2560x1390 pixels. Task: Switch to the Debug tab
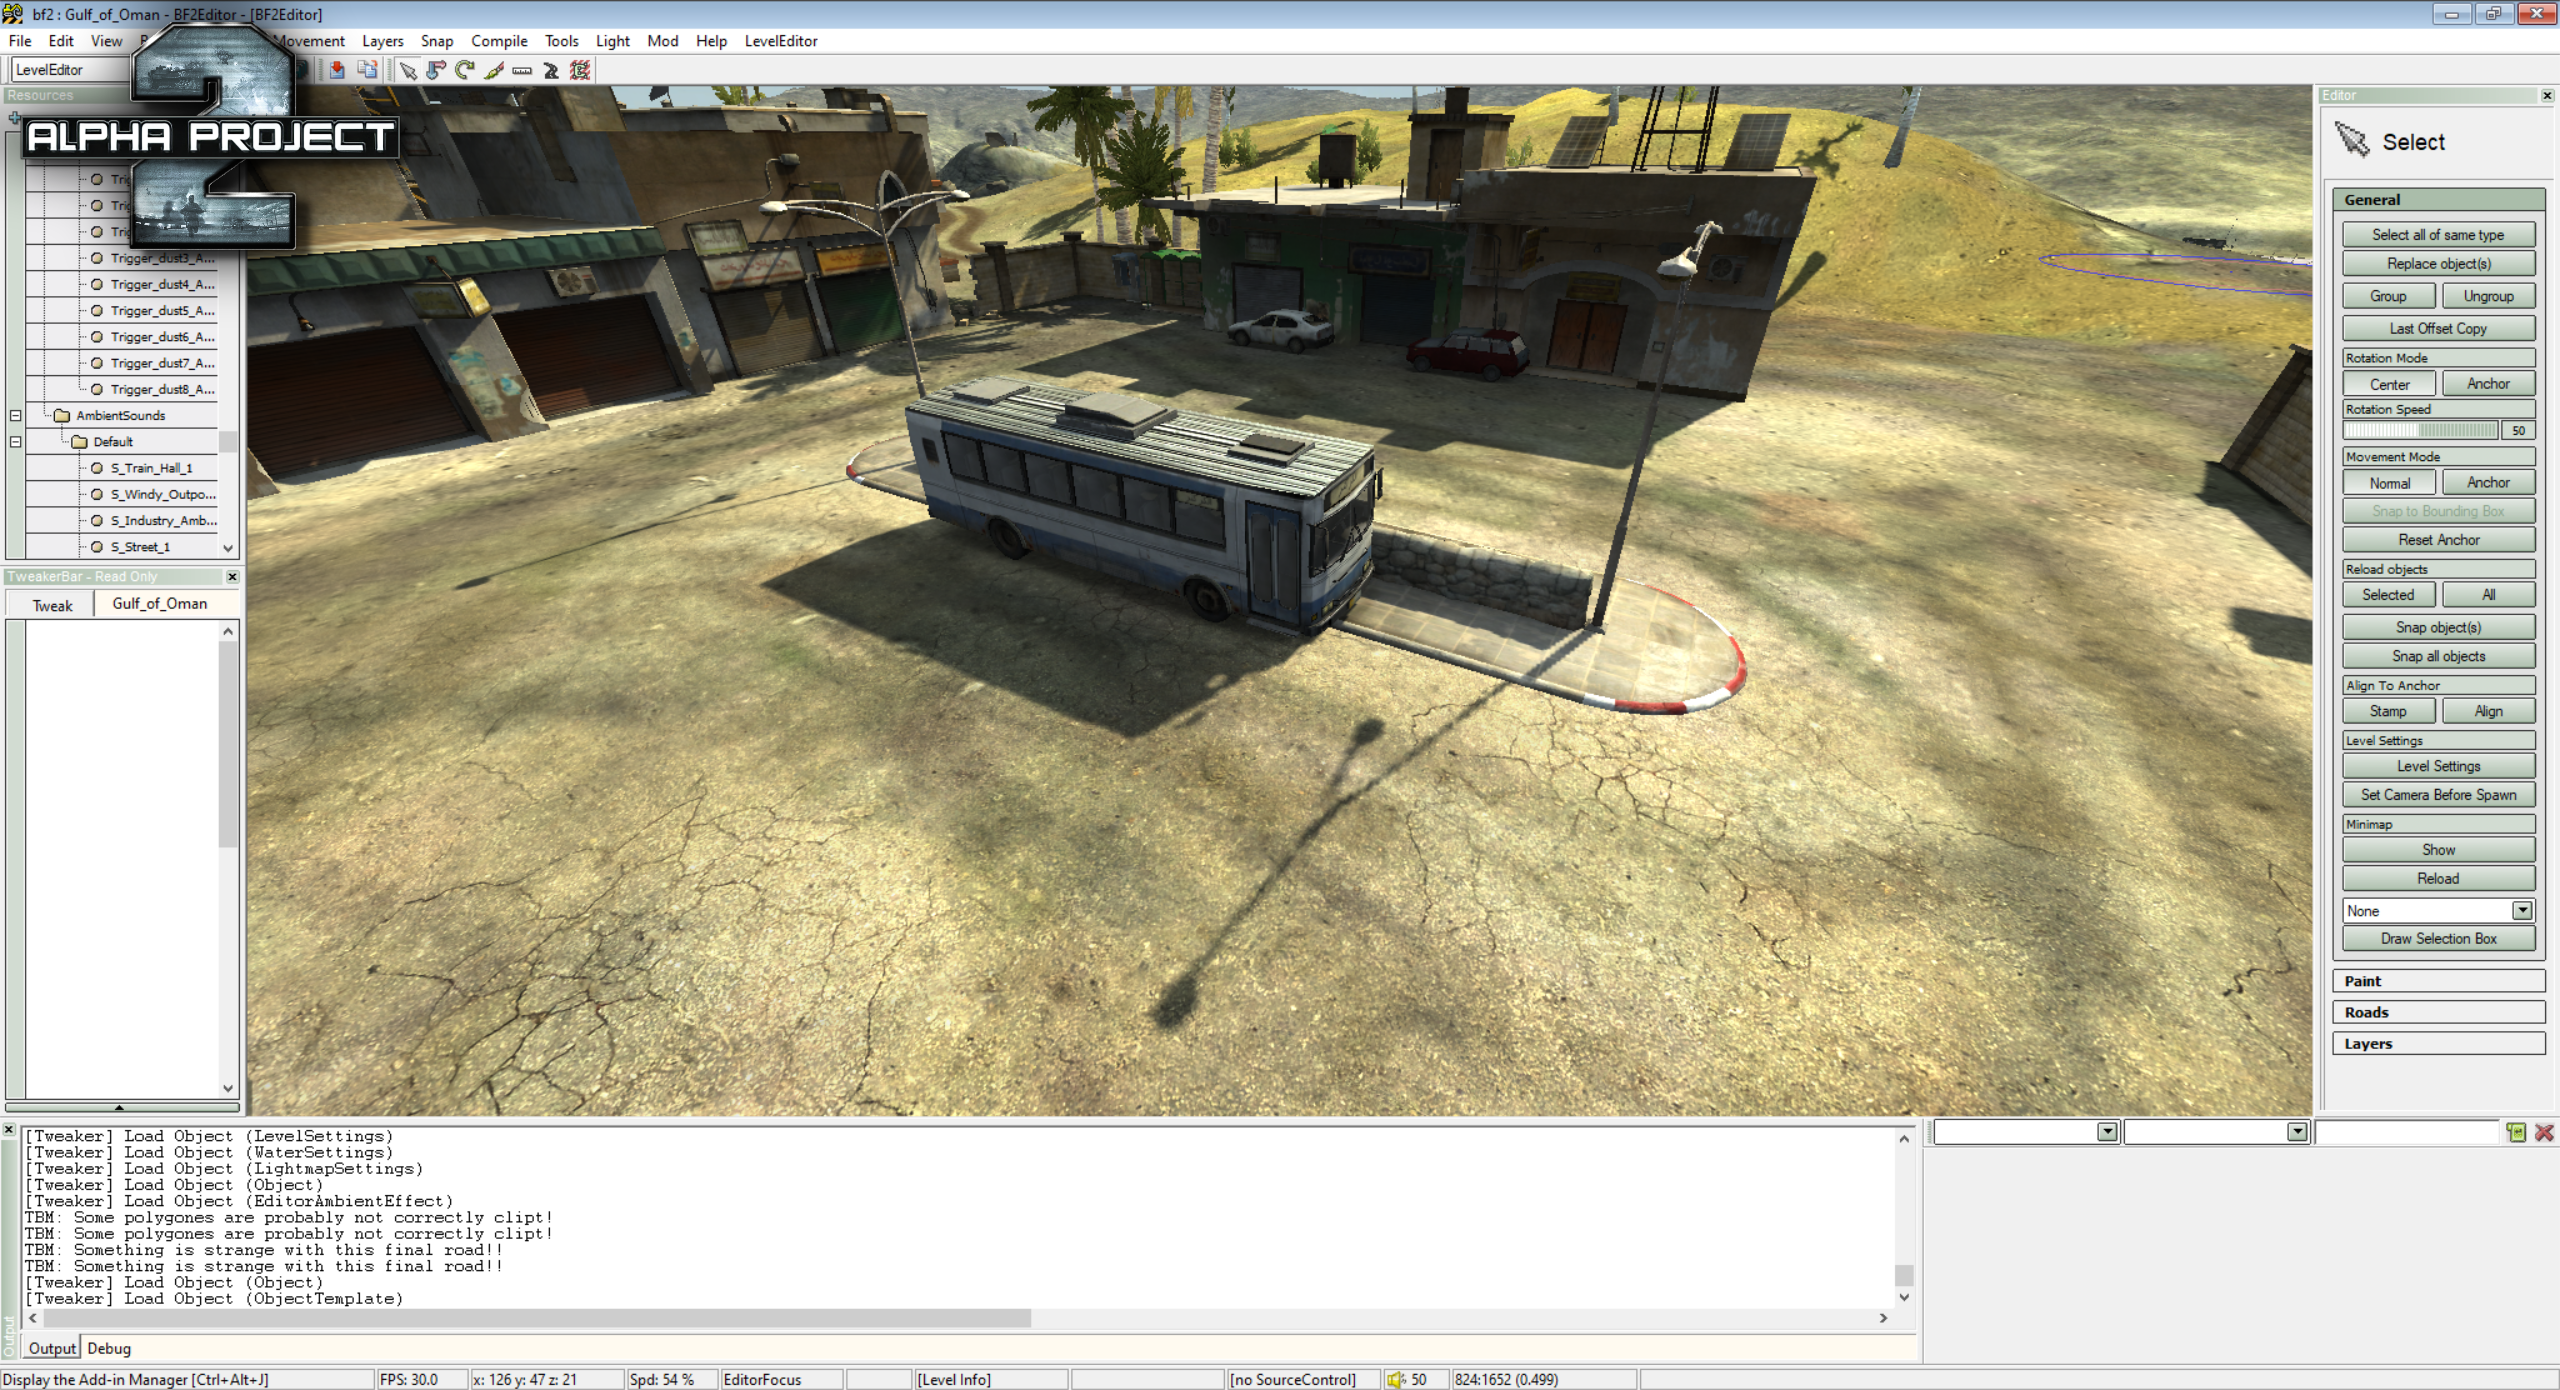click(109, 1348)
